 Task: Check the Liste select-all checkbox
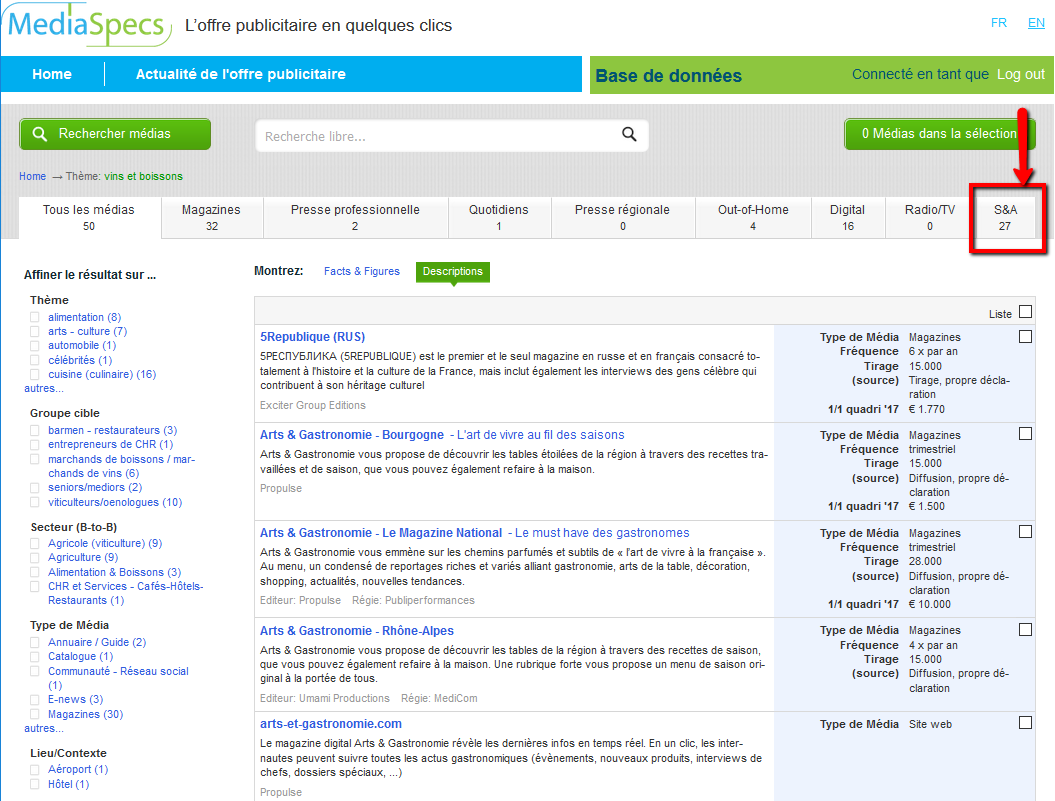pos(1025,312)
